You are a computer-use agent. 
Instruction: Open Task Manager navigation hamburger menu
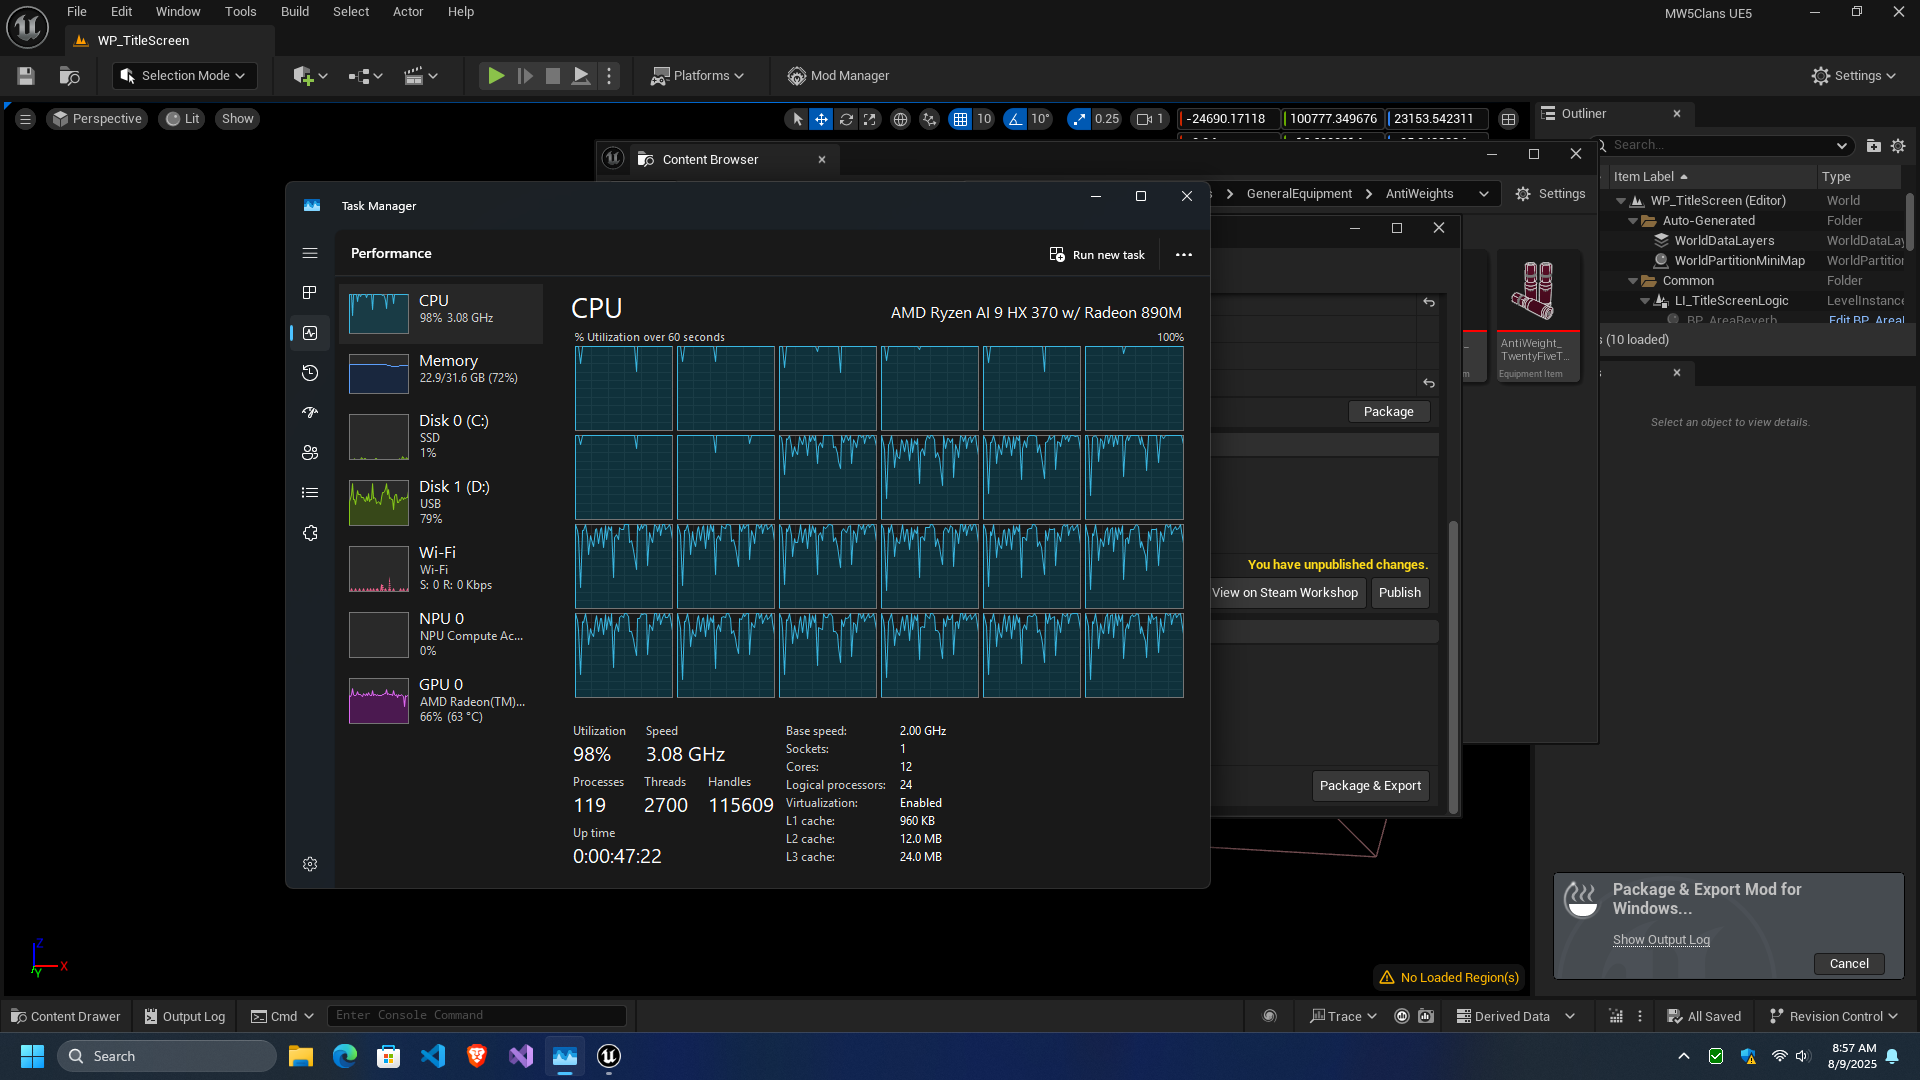tap(310, 254)
